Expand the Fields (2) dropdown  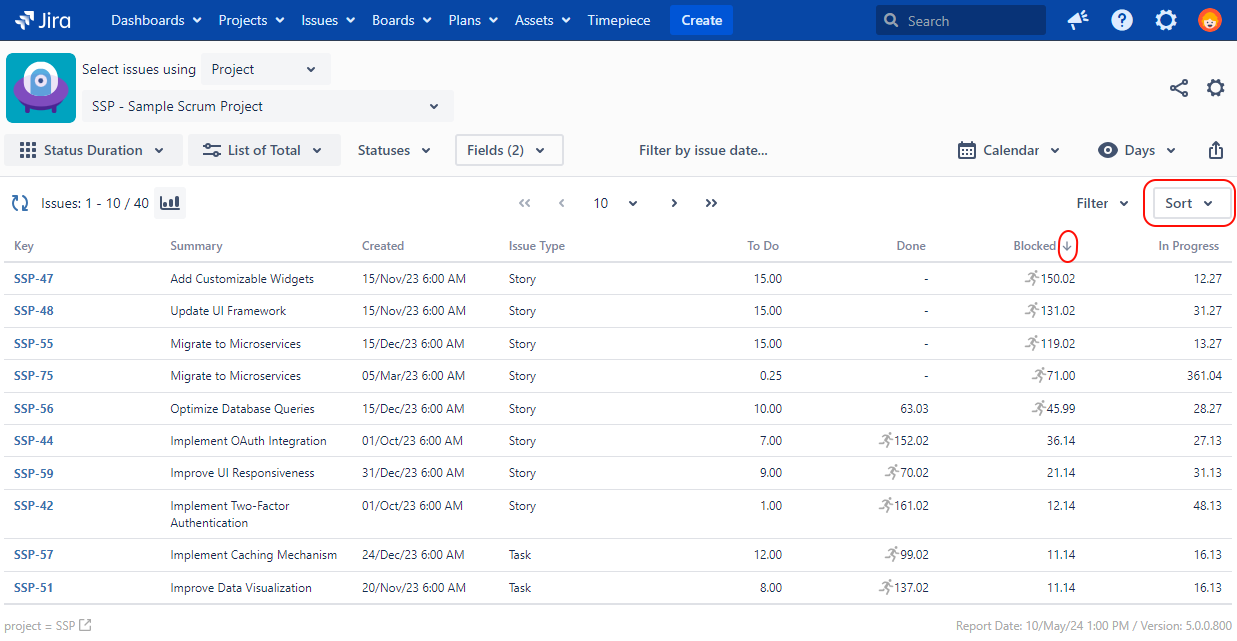[x=509, y=150]
